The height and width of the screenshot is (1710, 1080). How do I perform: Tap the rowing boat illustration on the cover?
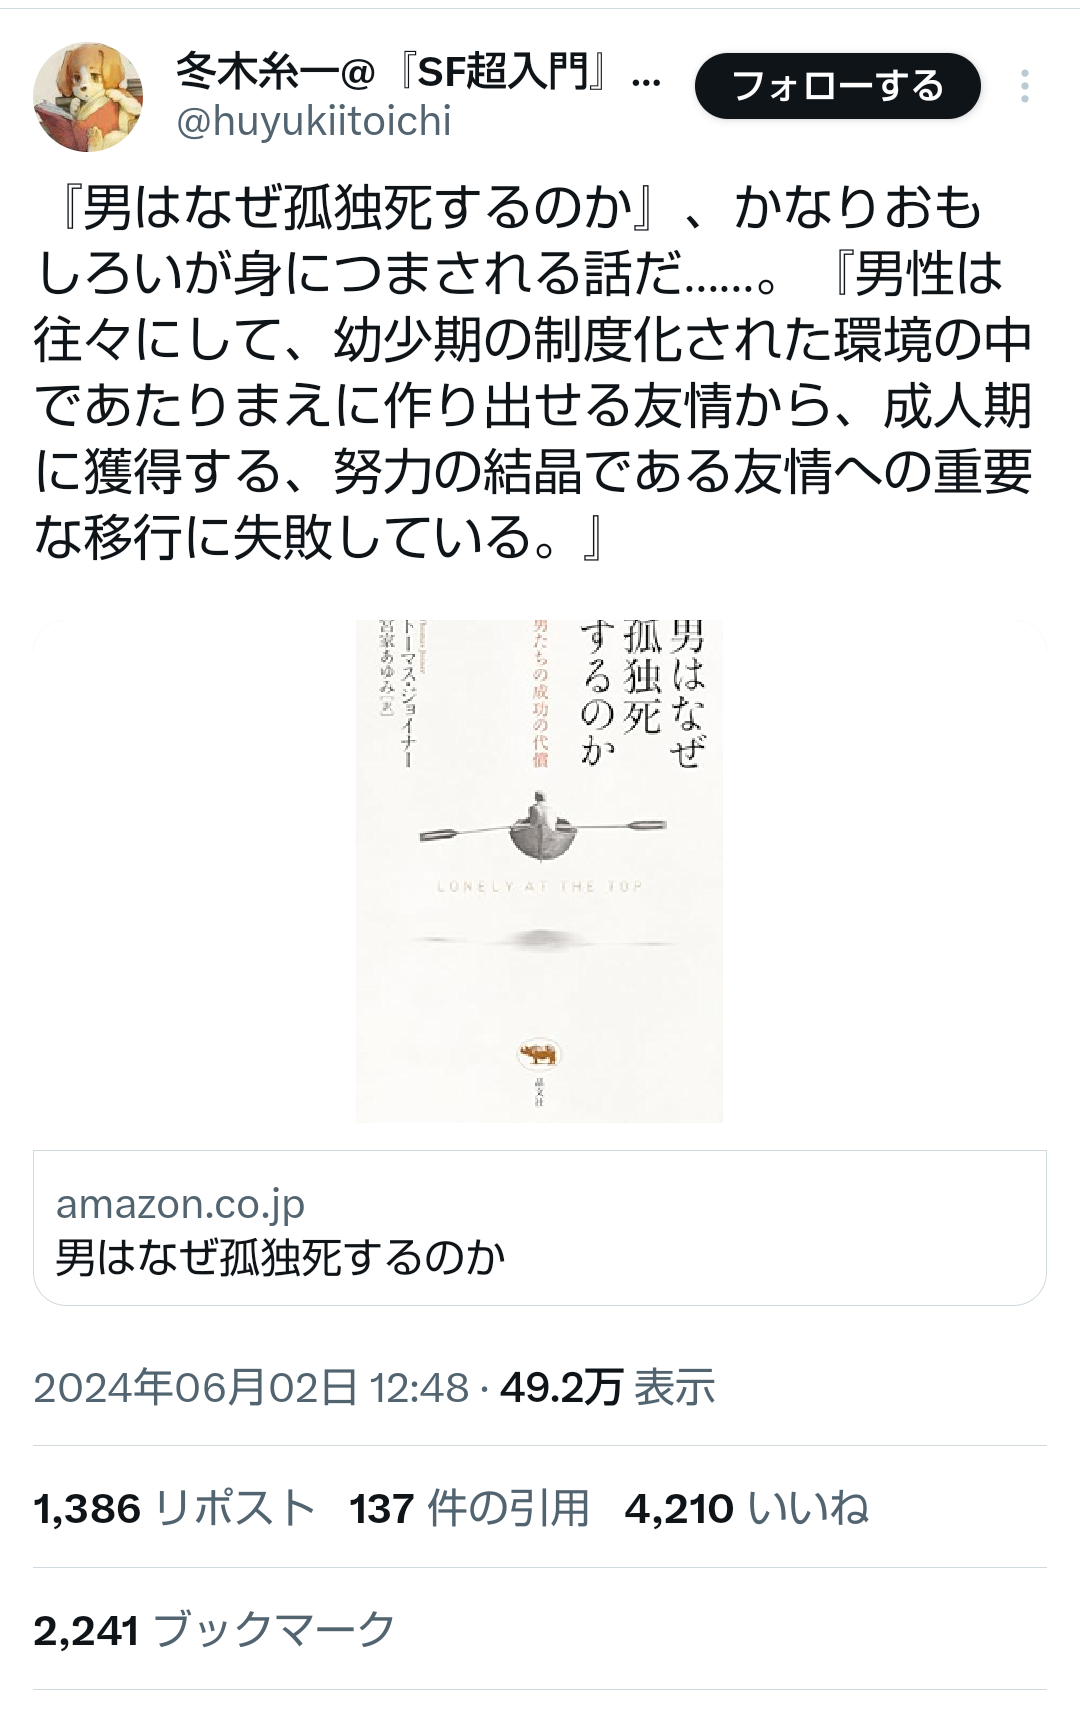pyautogui.click(x=541, y=828)
